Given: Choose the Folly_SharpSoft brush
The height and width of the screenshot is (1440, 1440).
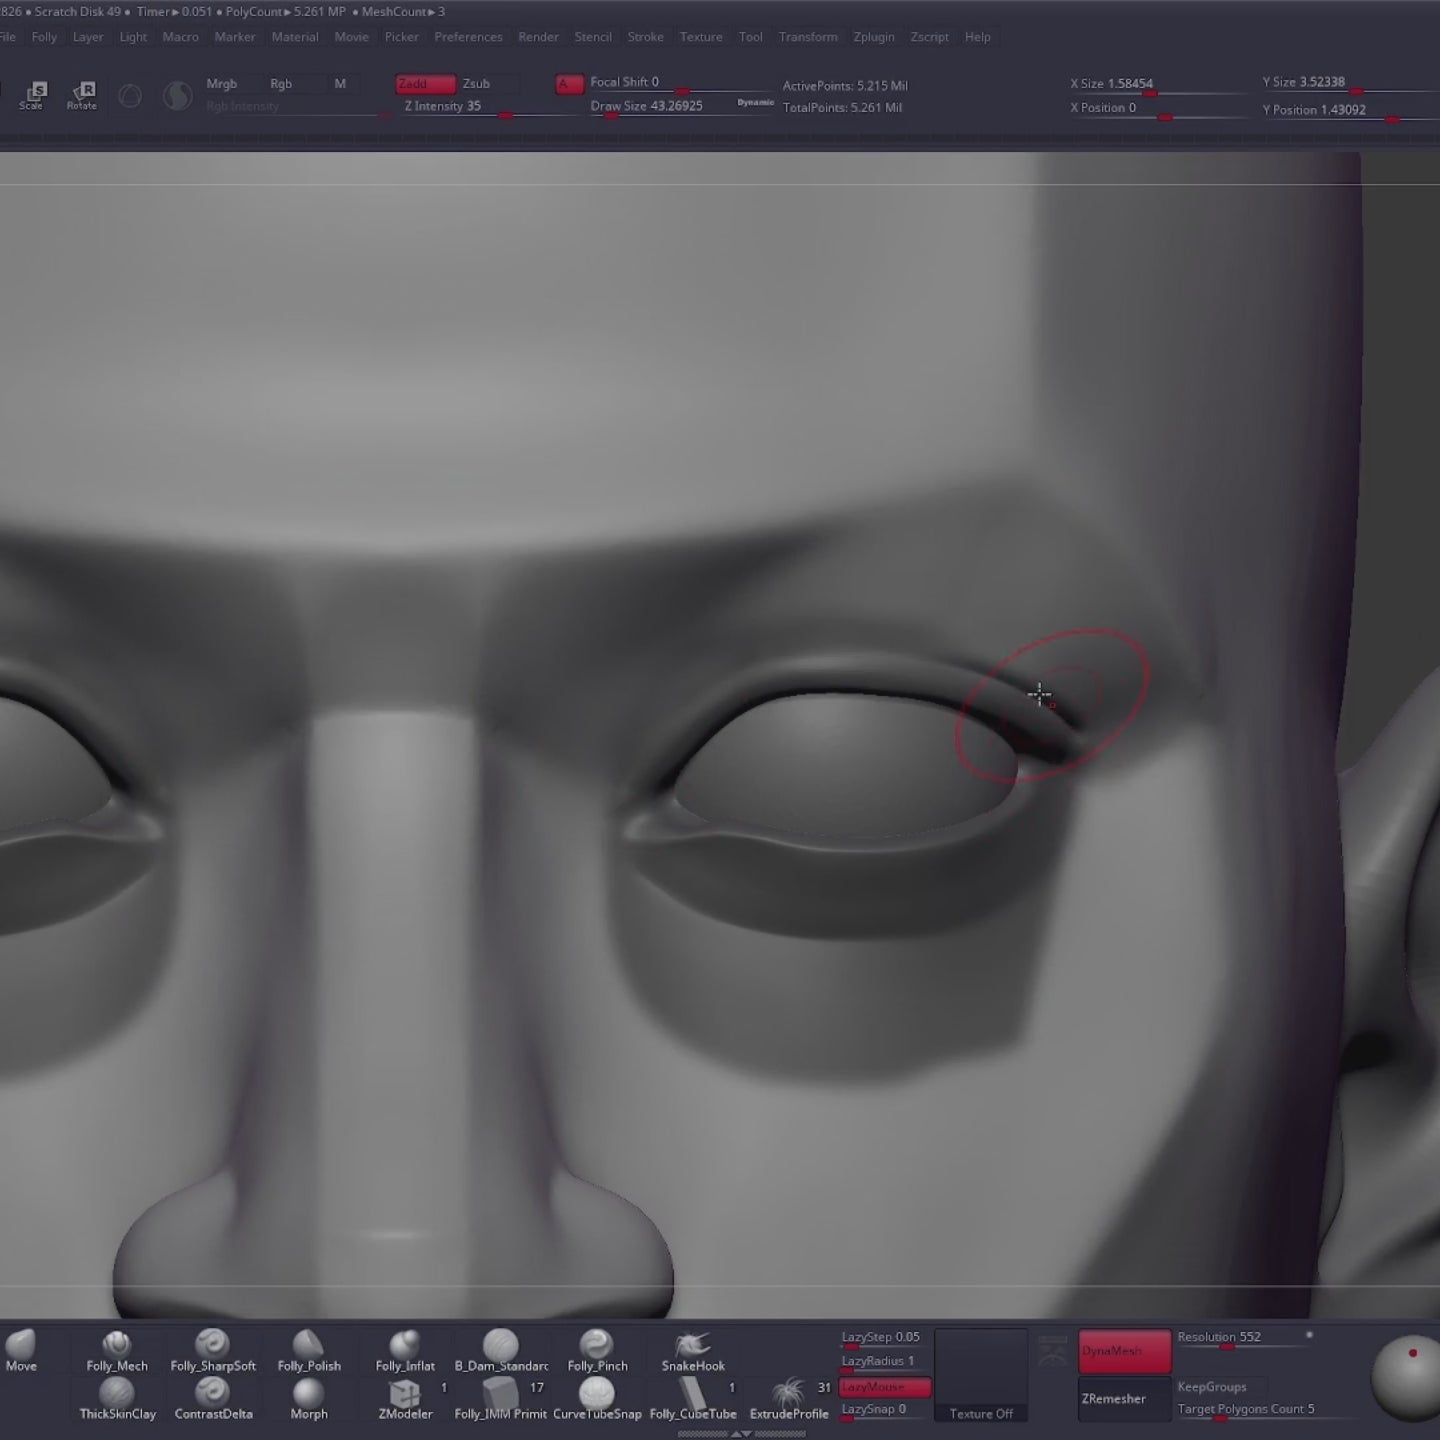Looking at the screenshot, I should (x=211, y=1352).
